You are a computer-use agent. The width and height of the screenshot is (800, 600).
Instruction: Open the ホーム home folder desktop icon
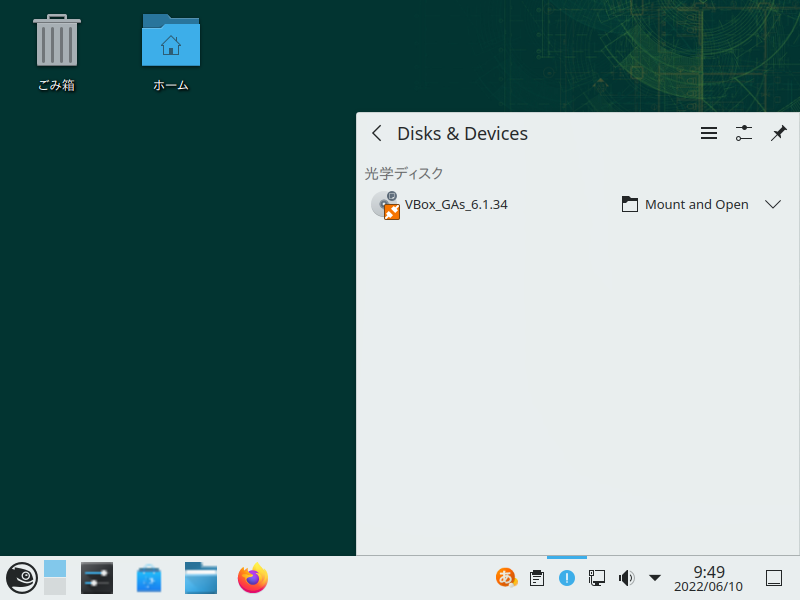pos(171,53)
